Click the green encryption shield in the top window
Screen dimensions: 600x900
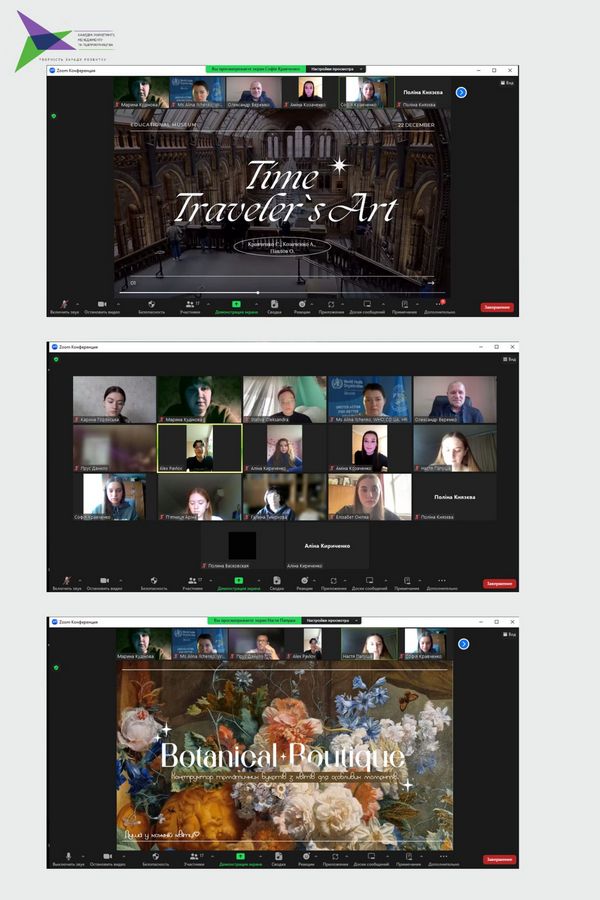tap(54, 116)
